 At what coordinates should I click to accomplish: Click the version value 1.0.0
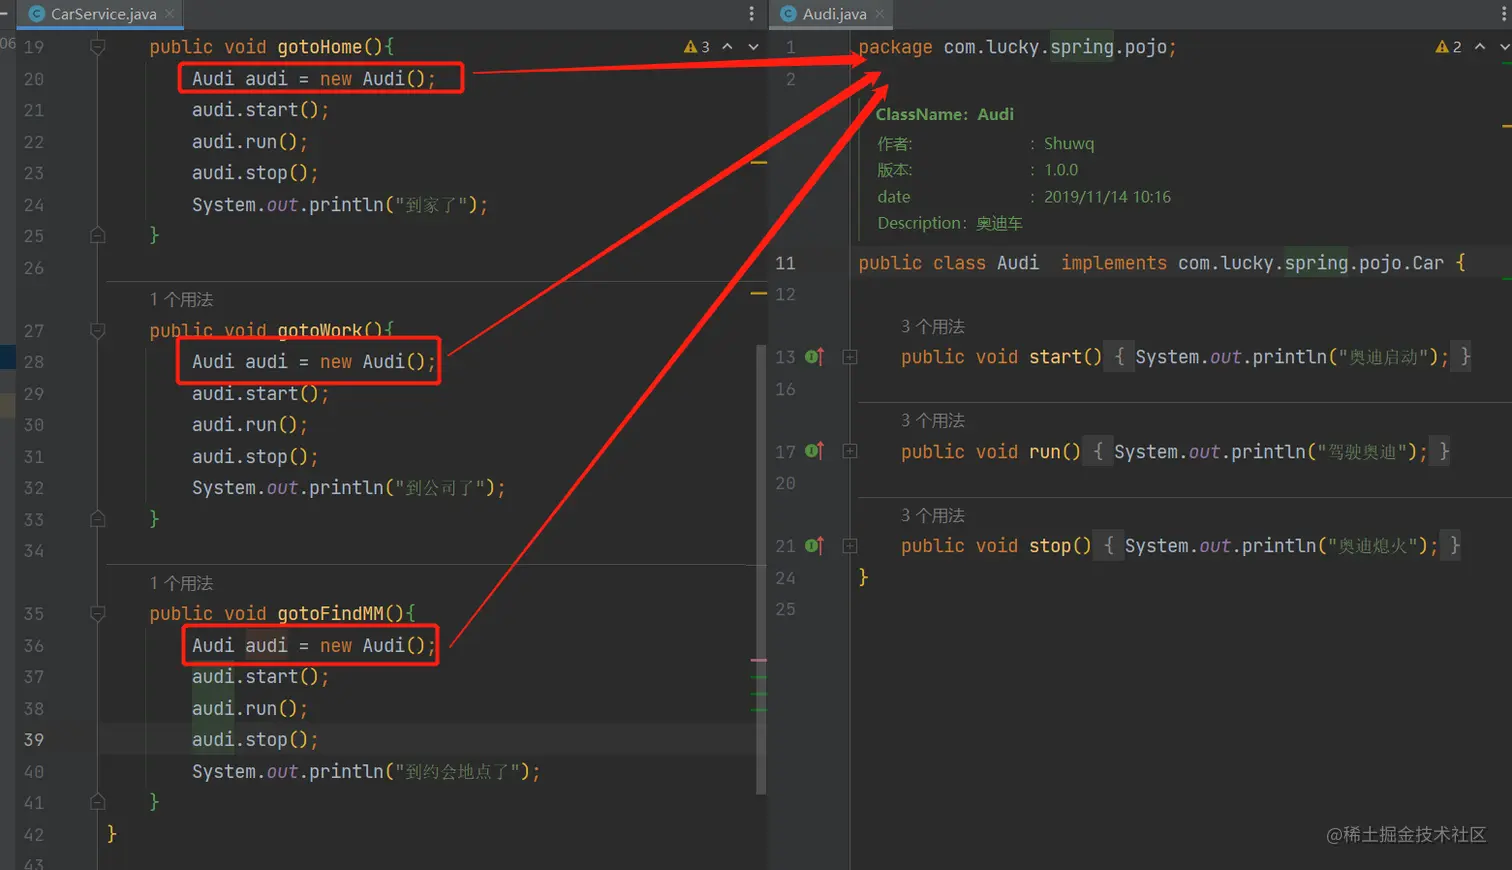(x=1061, y=170)
